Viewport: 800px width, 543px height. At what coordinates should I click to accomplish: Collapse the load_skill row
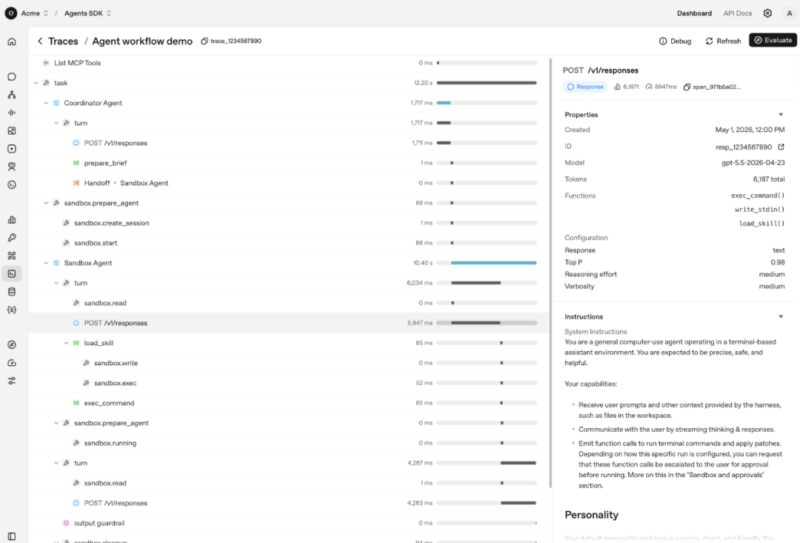coord(66,343)
